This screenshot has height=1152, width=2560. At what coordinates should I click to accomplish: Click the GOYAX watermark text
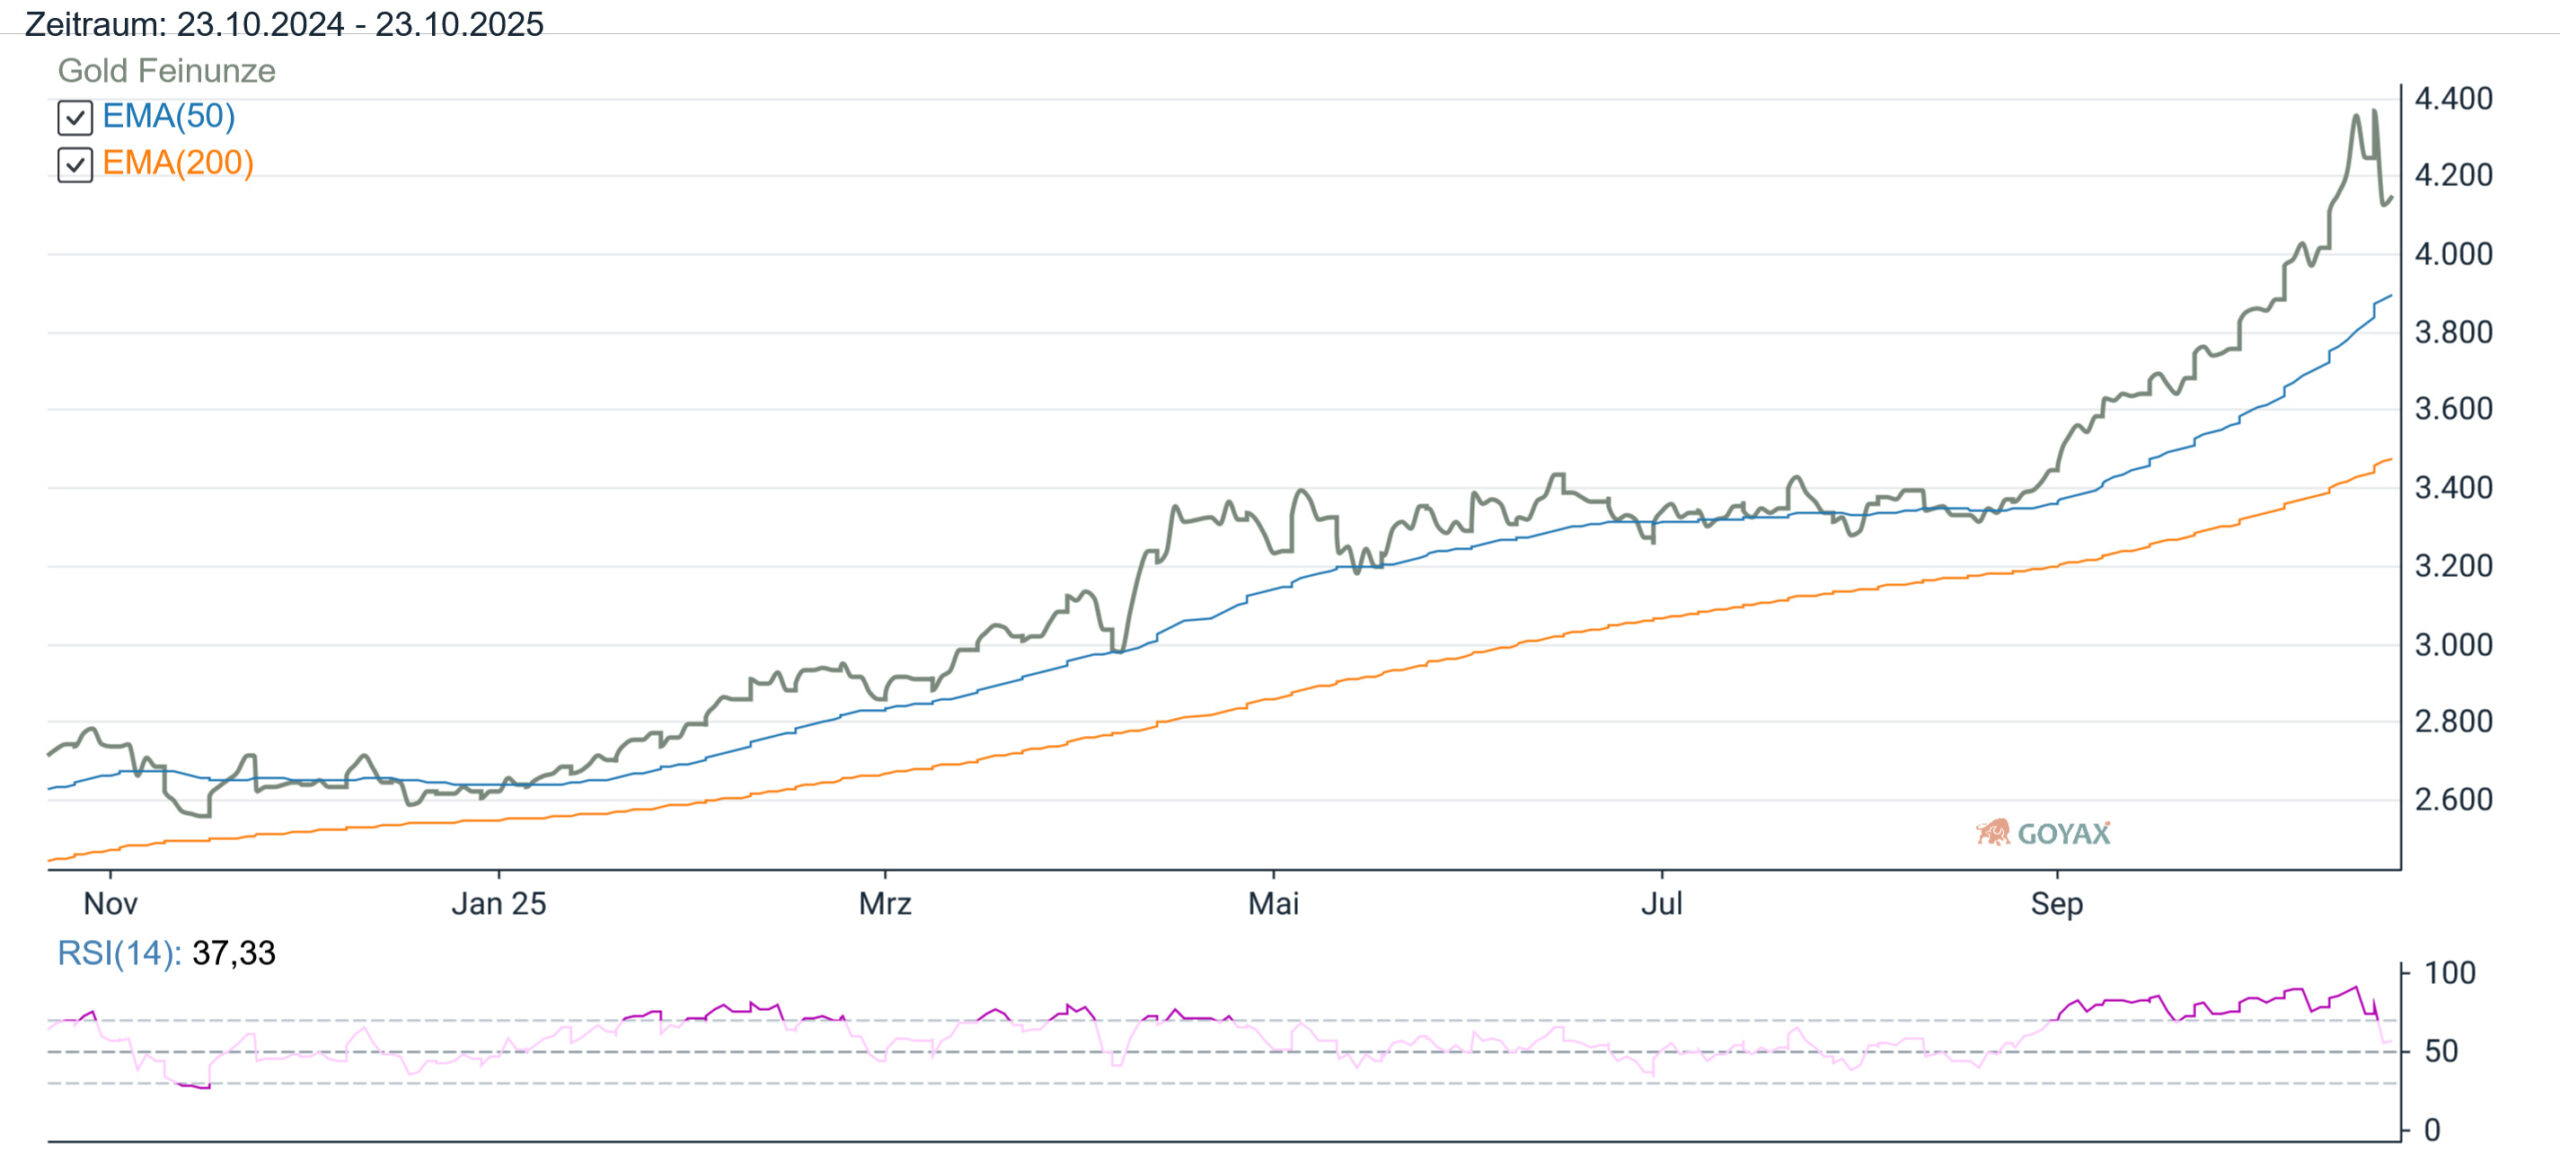[x=2063, y=833]
